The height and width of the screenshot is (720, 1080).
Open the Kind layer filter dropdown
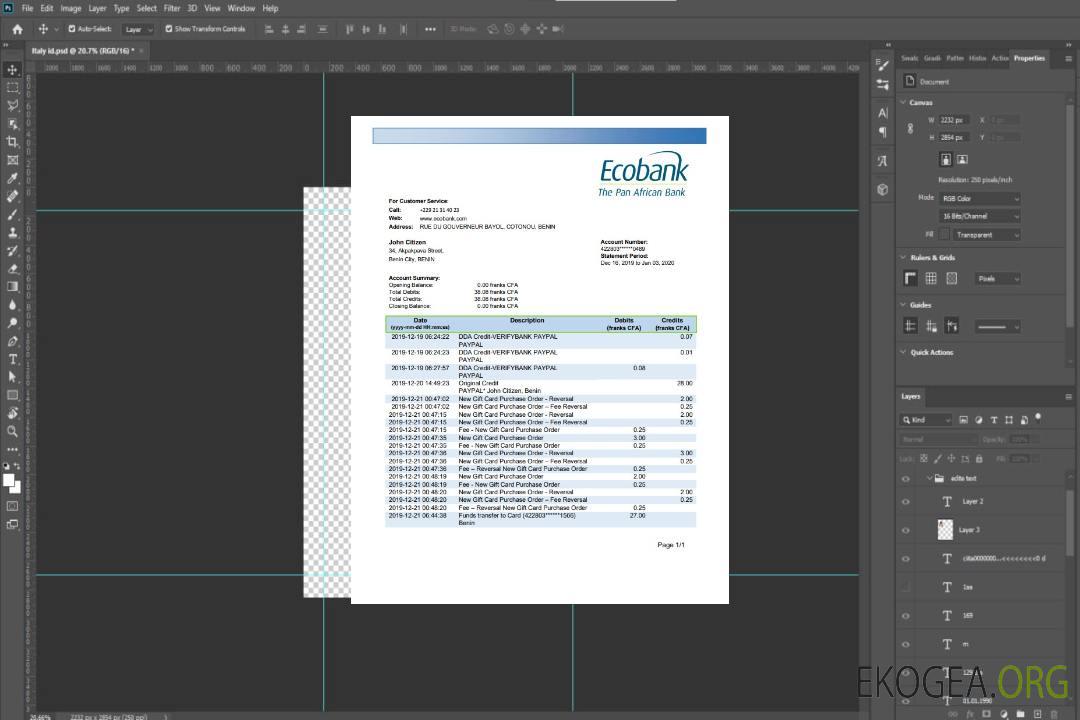point(926,420)
